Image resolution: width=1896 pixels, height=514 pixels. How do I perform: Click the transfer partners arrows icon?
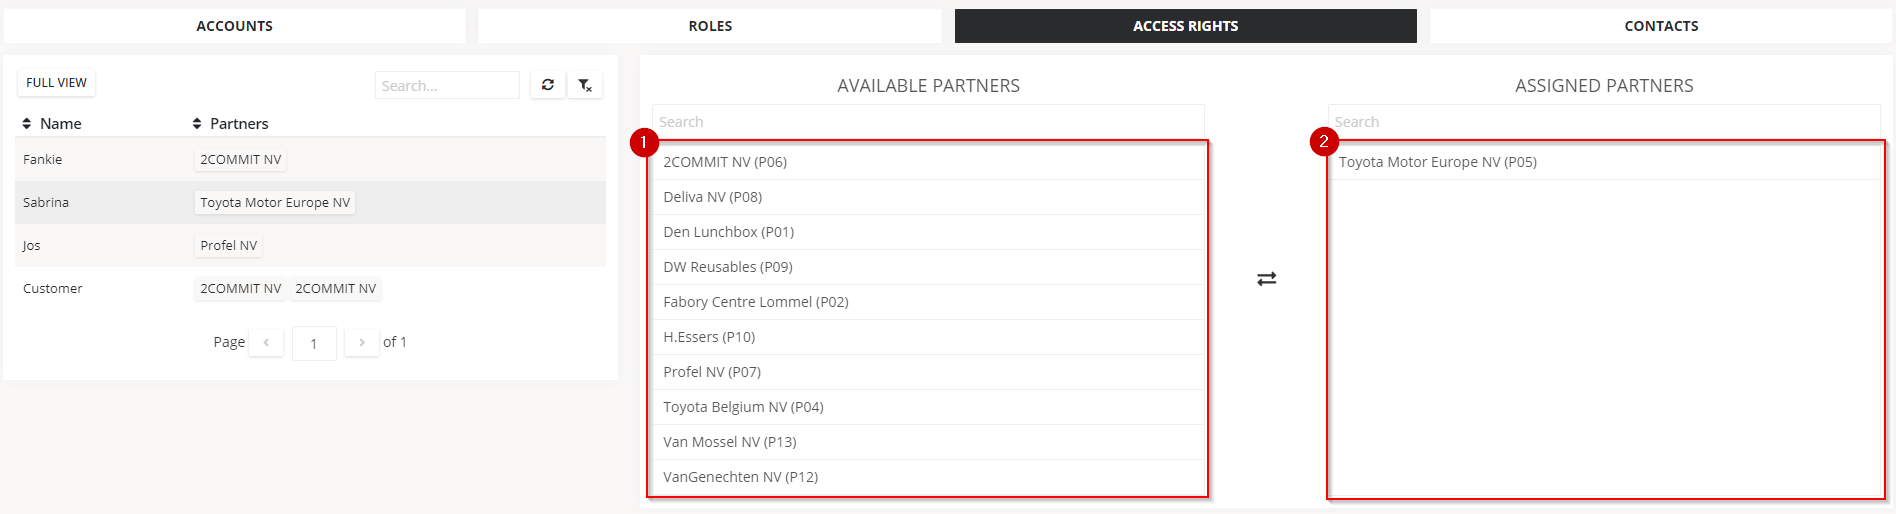tap(1266, 279)
